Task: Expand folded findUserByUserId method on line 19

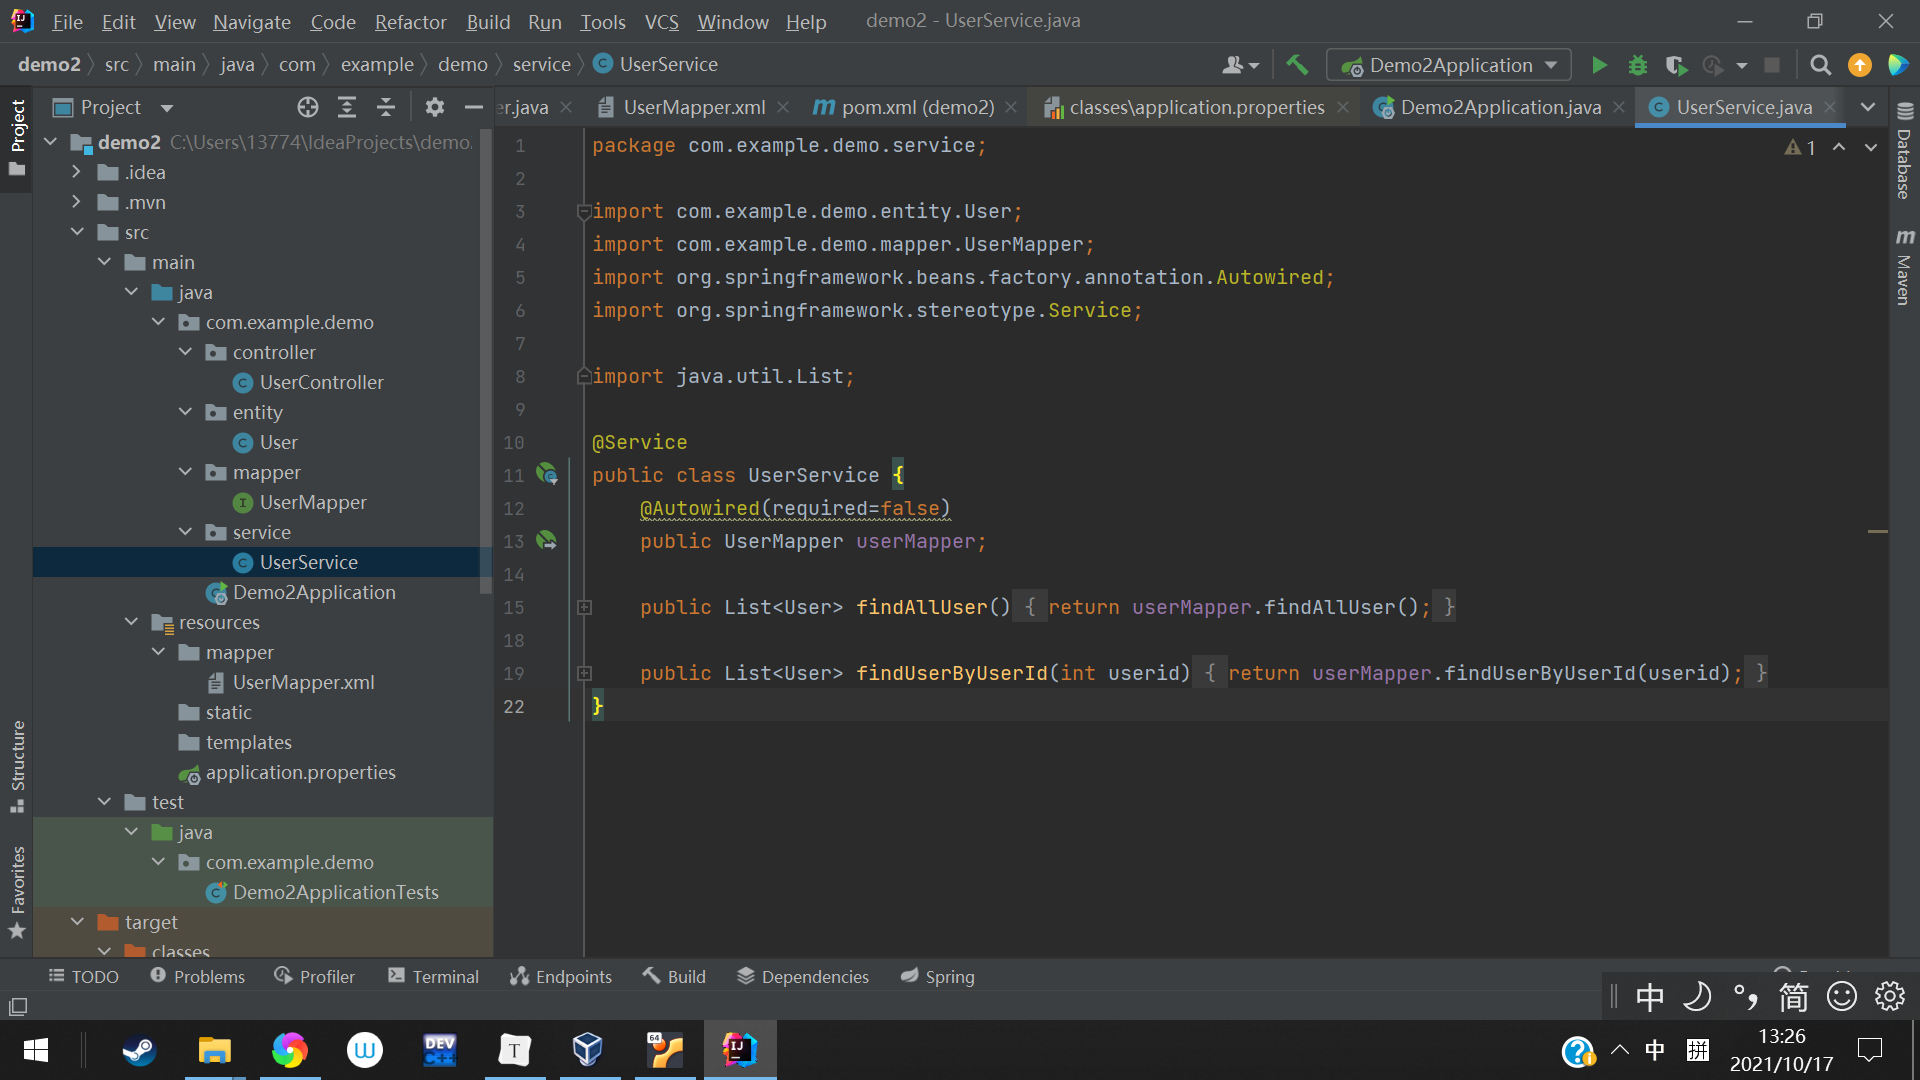Action: 585,673
